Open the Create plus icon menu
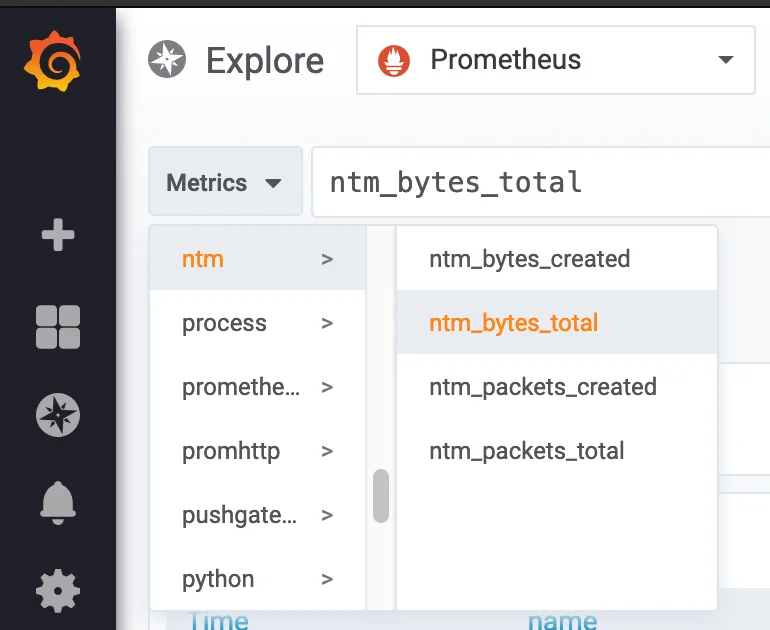This screenshot has width=770, height=630. tap(57, 236)
